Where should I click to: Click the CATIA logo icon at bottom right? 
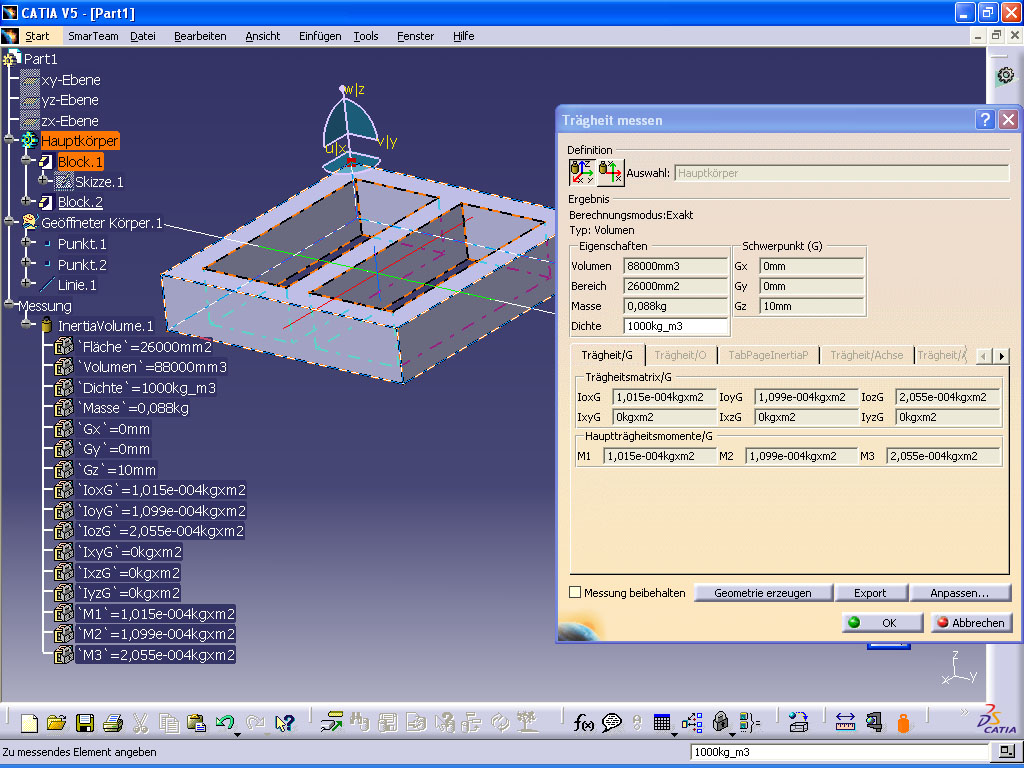click(997, 720)
